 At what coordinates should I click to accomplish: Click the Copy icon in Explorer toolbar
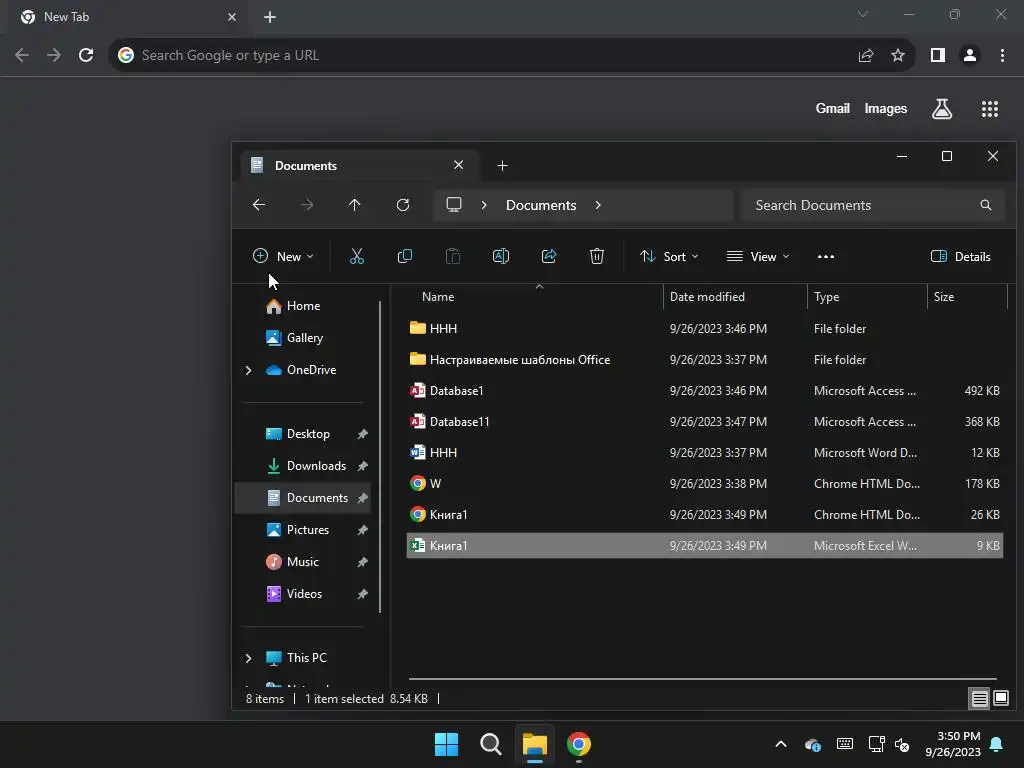pyautogui.click(x=405, y=257)
